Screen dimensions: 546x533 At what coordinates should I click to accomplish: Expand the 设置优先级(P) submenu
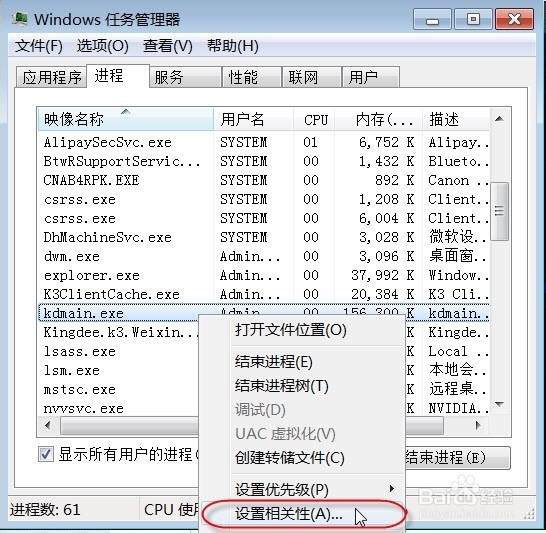[303, 489]
